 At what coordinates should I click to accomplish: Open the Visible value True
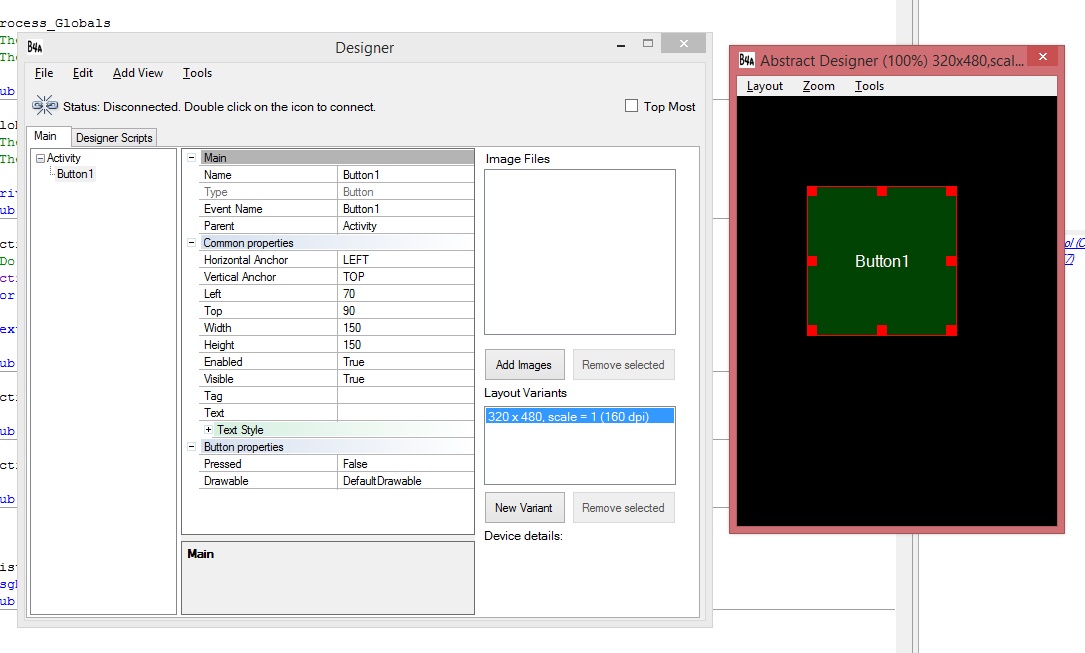[405, 379]
